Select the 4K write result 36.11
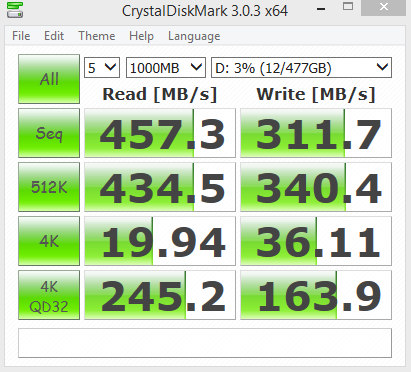Image resolution: width=411 pixels, height=372 pixels. (x=316, y=241)
